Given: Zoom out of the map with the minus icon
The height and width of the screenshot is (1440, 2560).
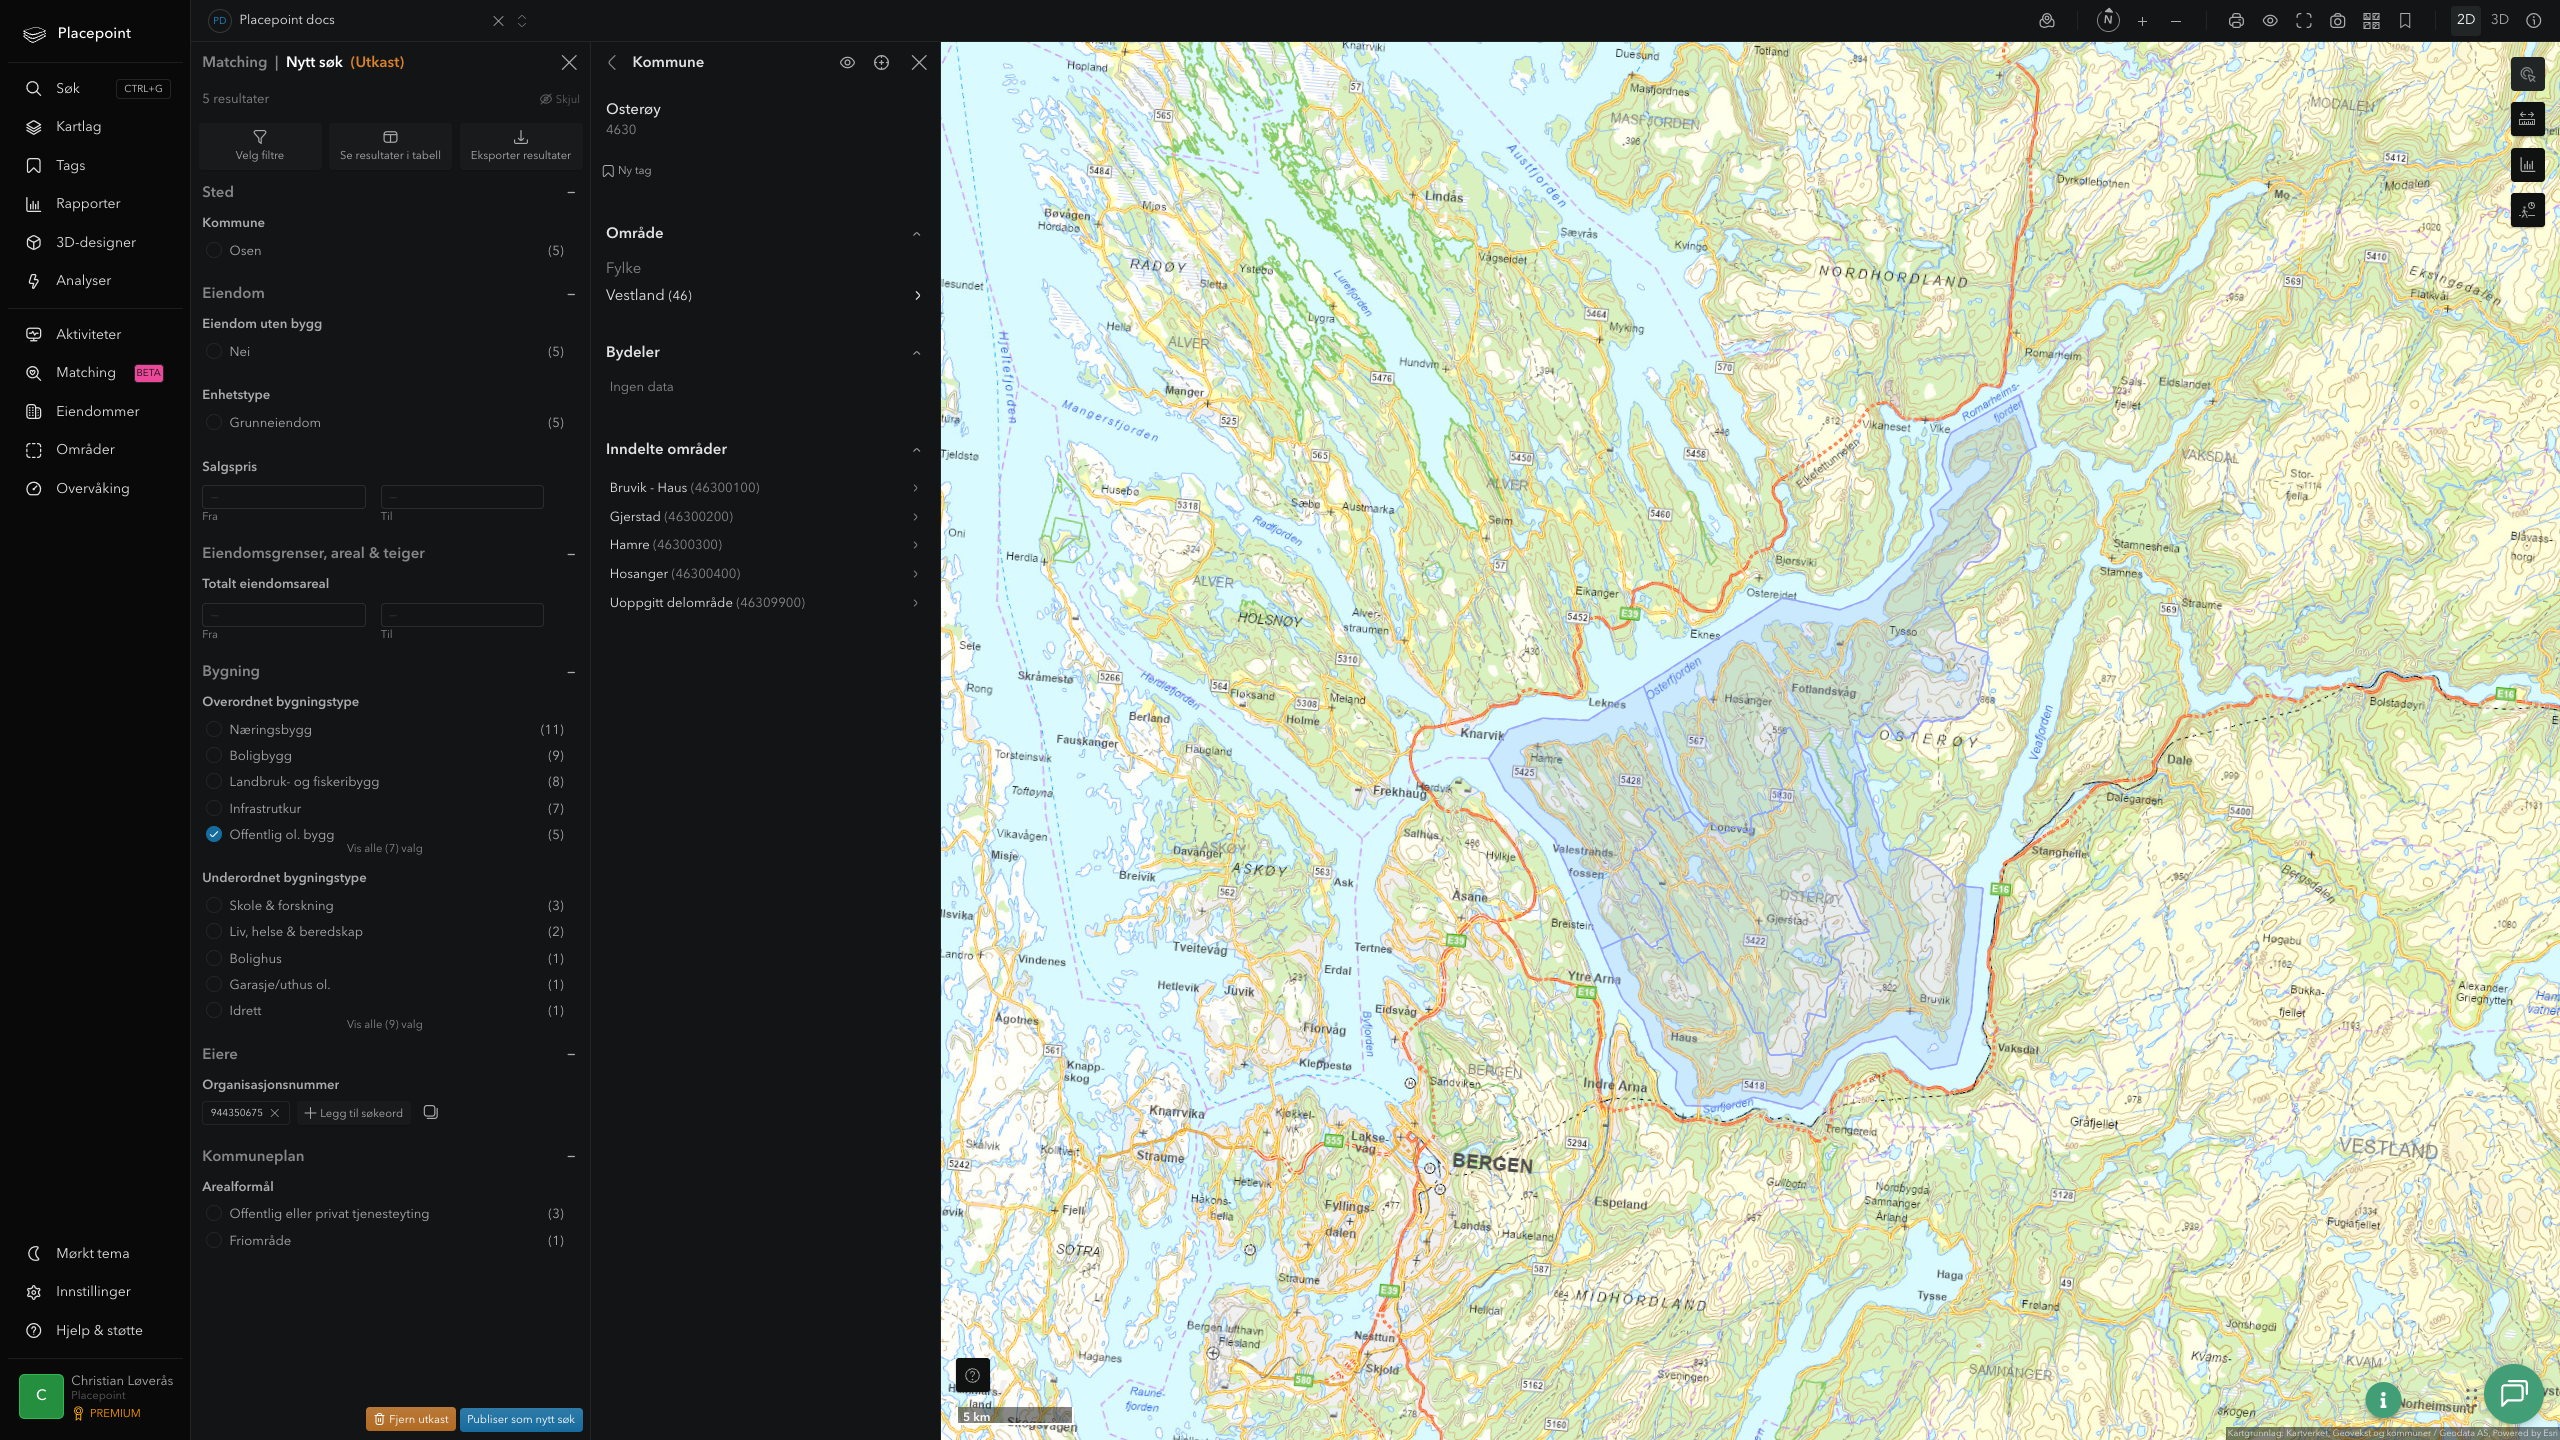Looking at the screenshot, I should coord(2175,20).
